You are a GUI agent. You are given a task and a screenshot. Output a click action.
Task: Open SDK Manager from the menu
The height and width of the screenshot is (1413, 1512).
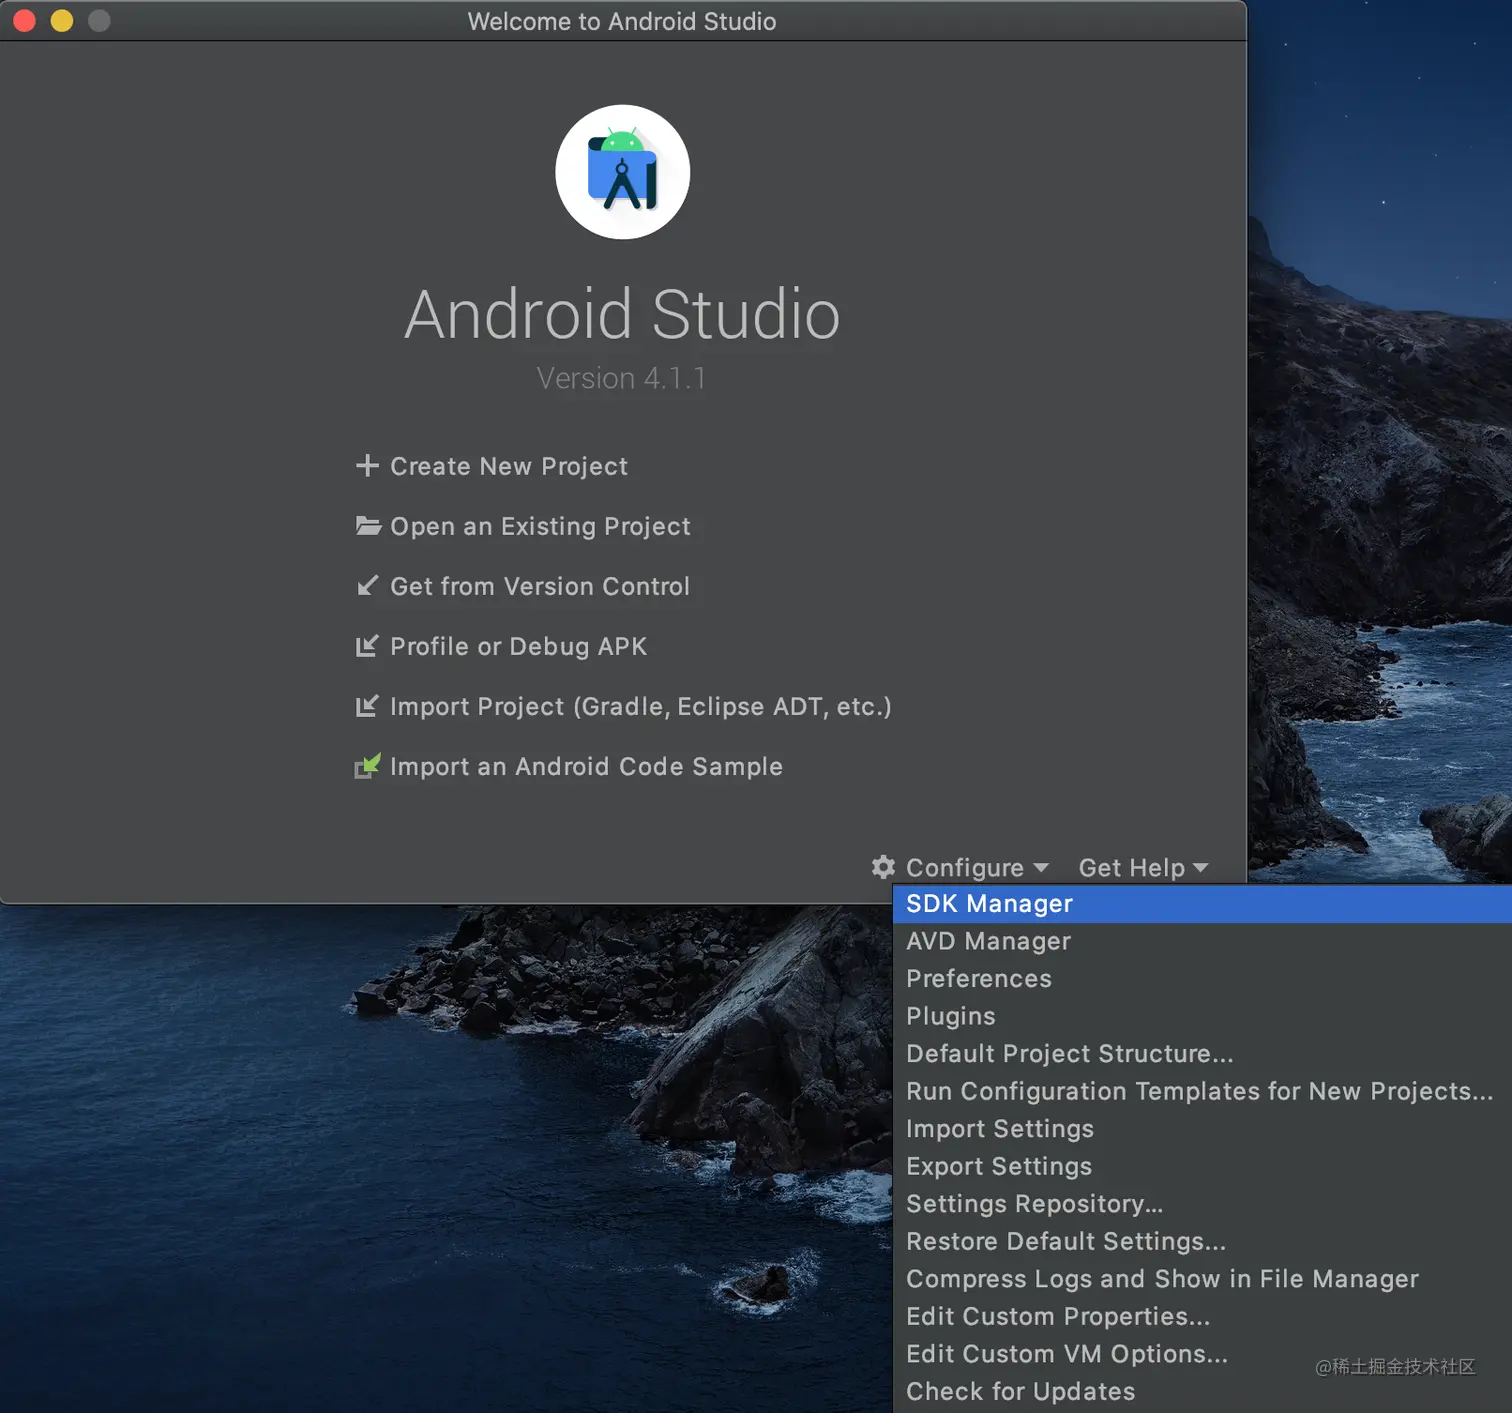[x=989, y=904]
